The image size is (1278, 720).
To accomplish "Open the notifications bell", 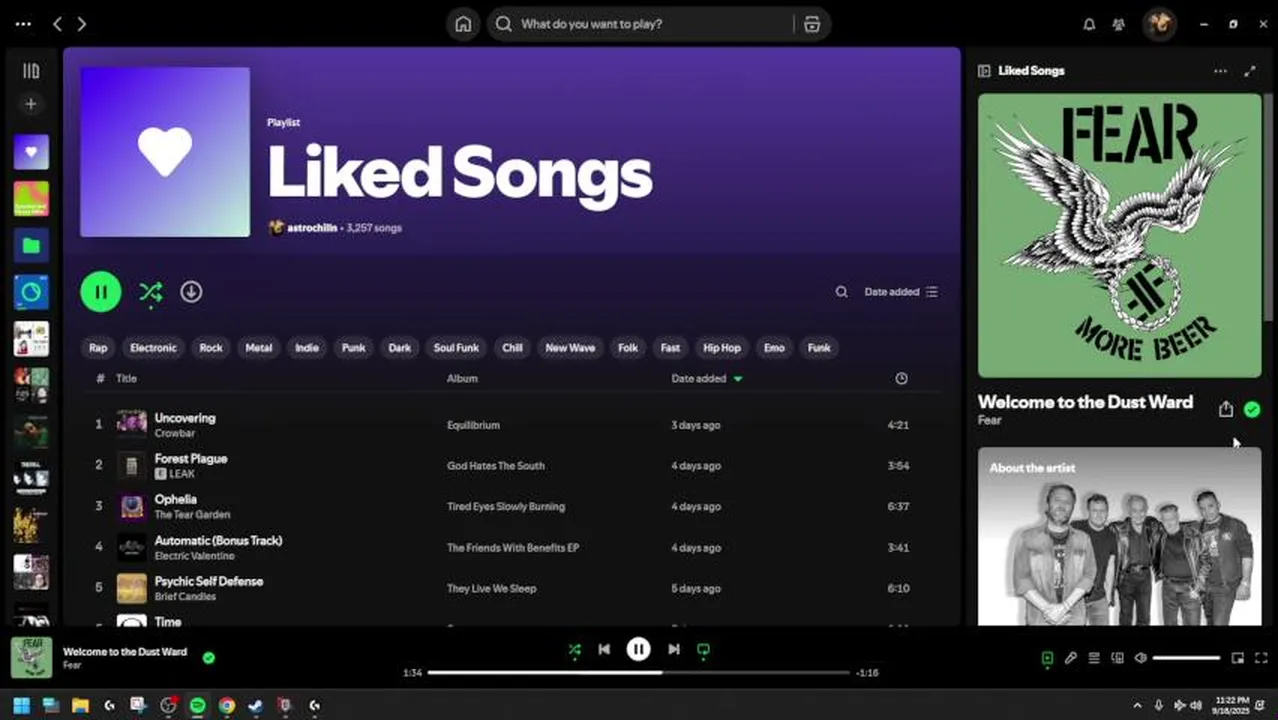I will [x=1089, y=24].
